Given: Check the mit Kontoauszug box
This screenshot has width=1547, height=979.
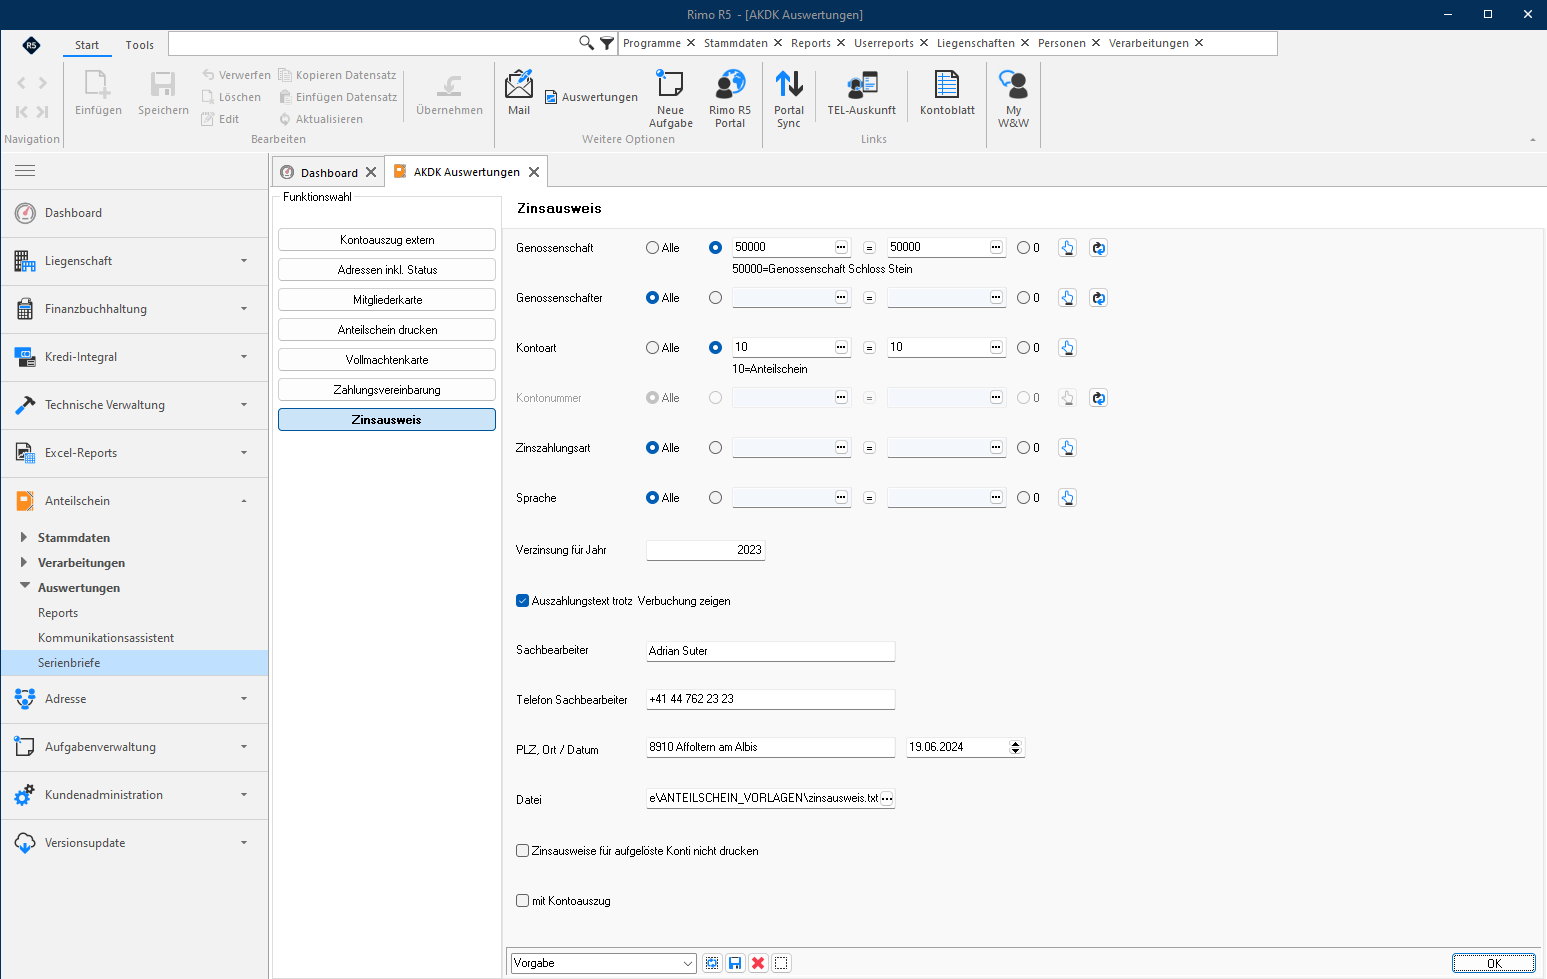Looking at the screenshot, I should 522,901.
